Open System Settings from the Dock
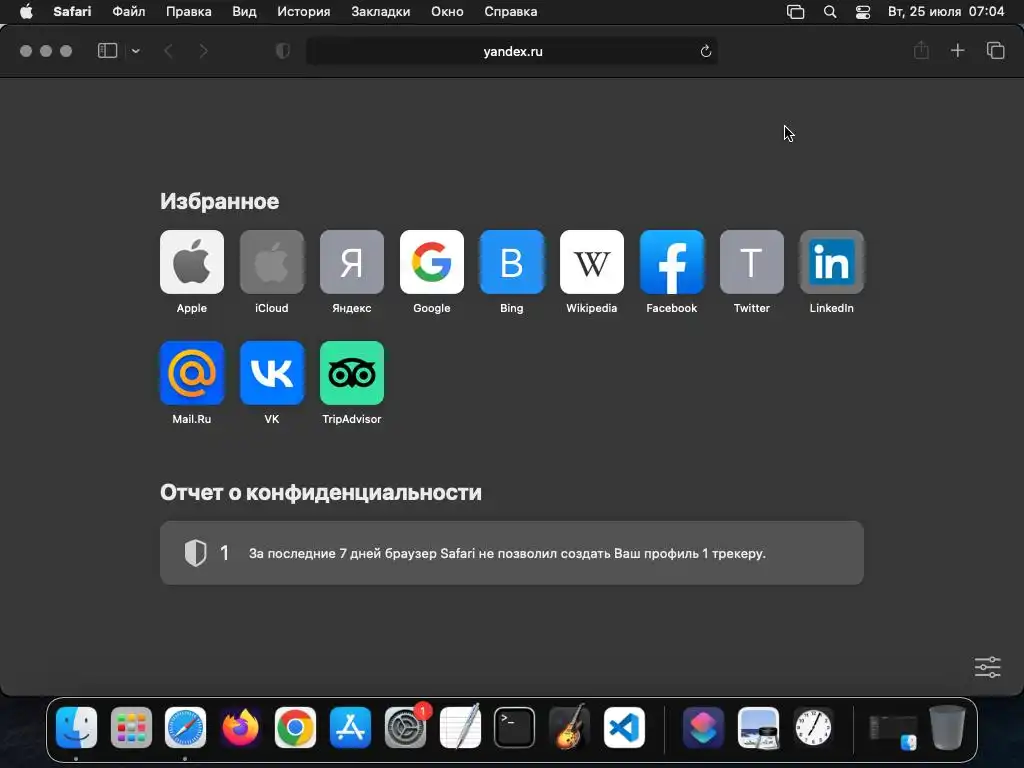1024x768 pixels. [x=405, y=727]
